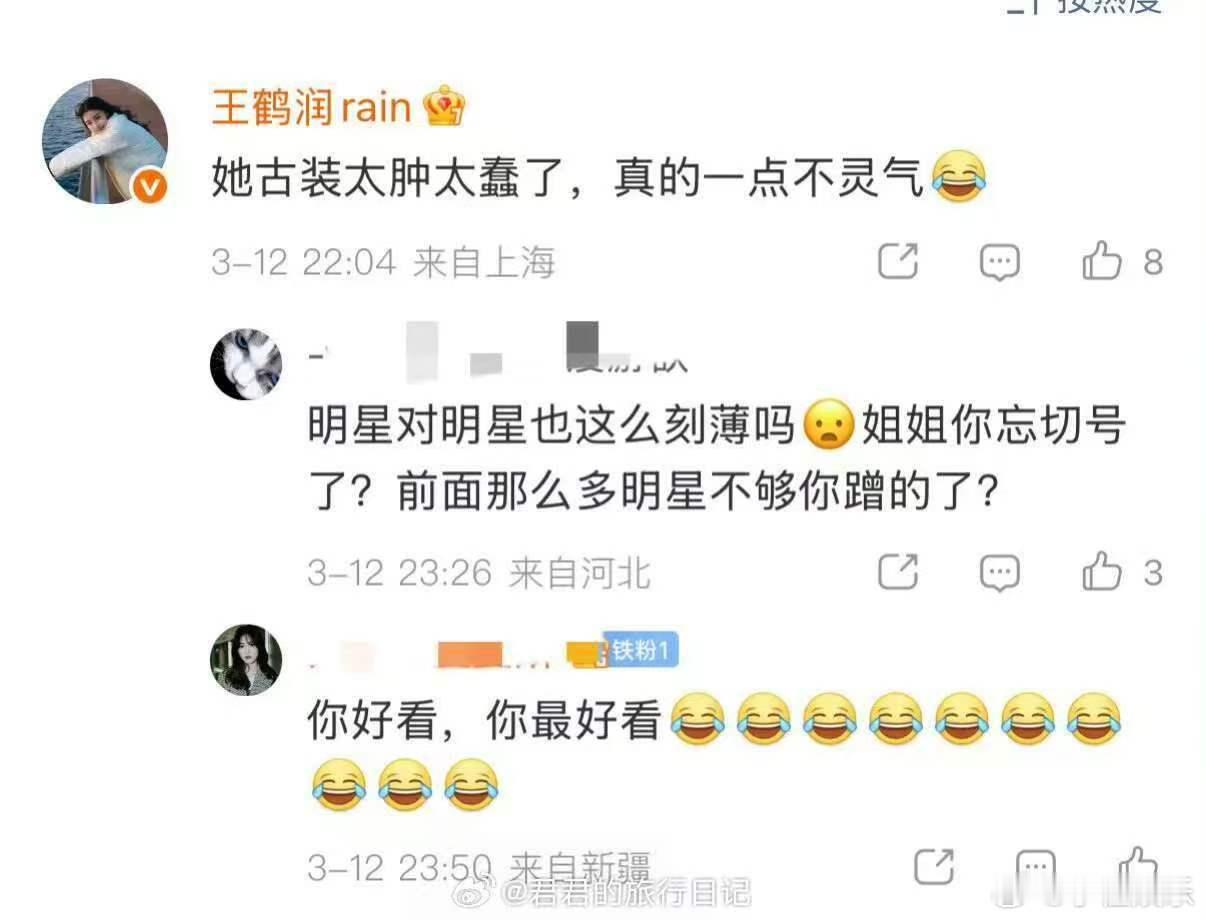This screenshot has width=1206, height=920.
Task: Open reply bubble on 河北 comment
Action: [x=999, y=573]
